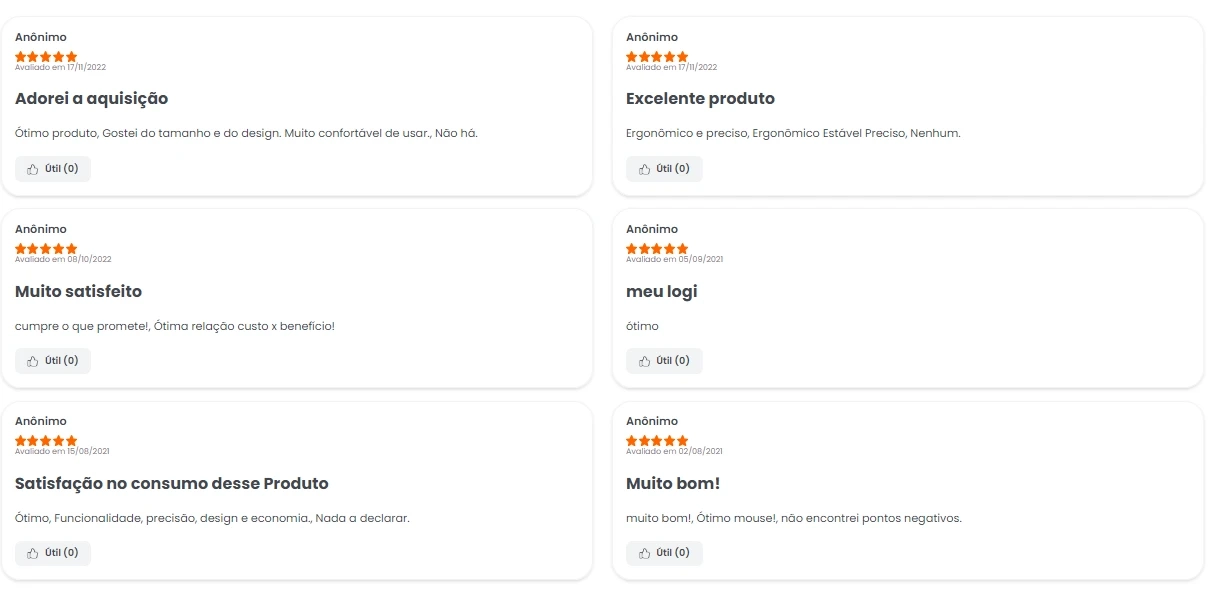
Task: Select the text "cumpre o que promete!"
Action: click(x=82, y=326)
